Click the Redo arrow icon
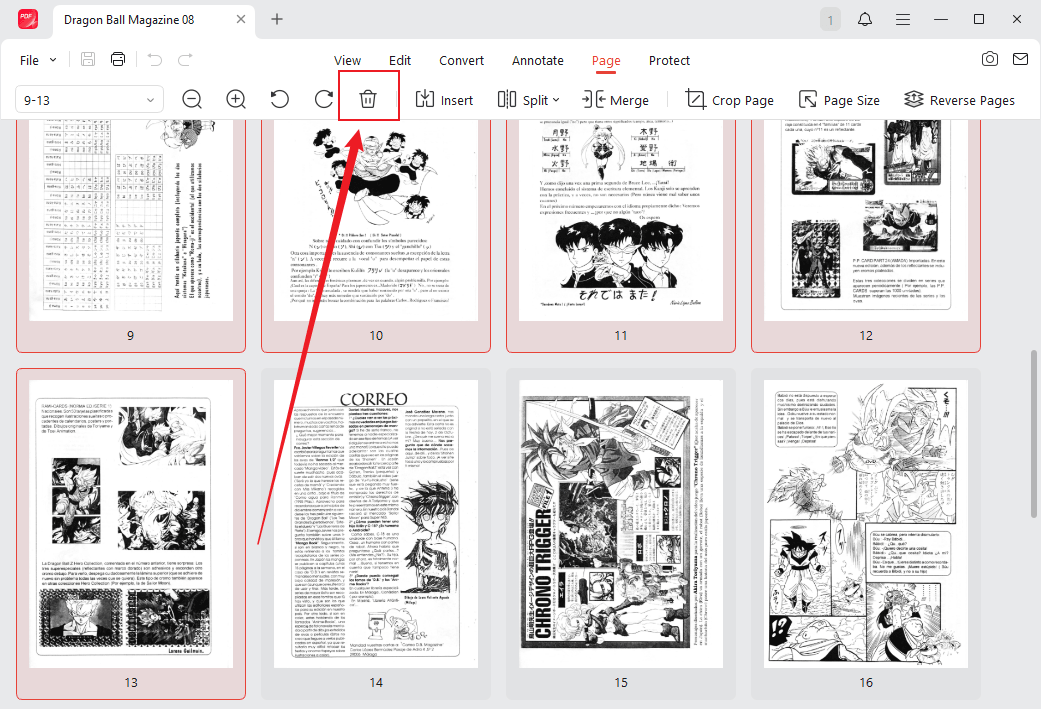Viewport: 1041px width, 709px height. point(185,60)
